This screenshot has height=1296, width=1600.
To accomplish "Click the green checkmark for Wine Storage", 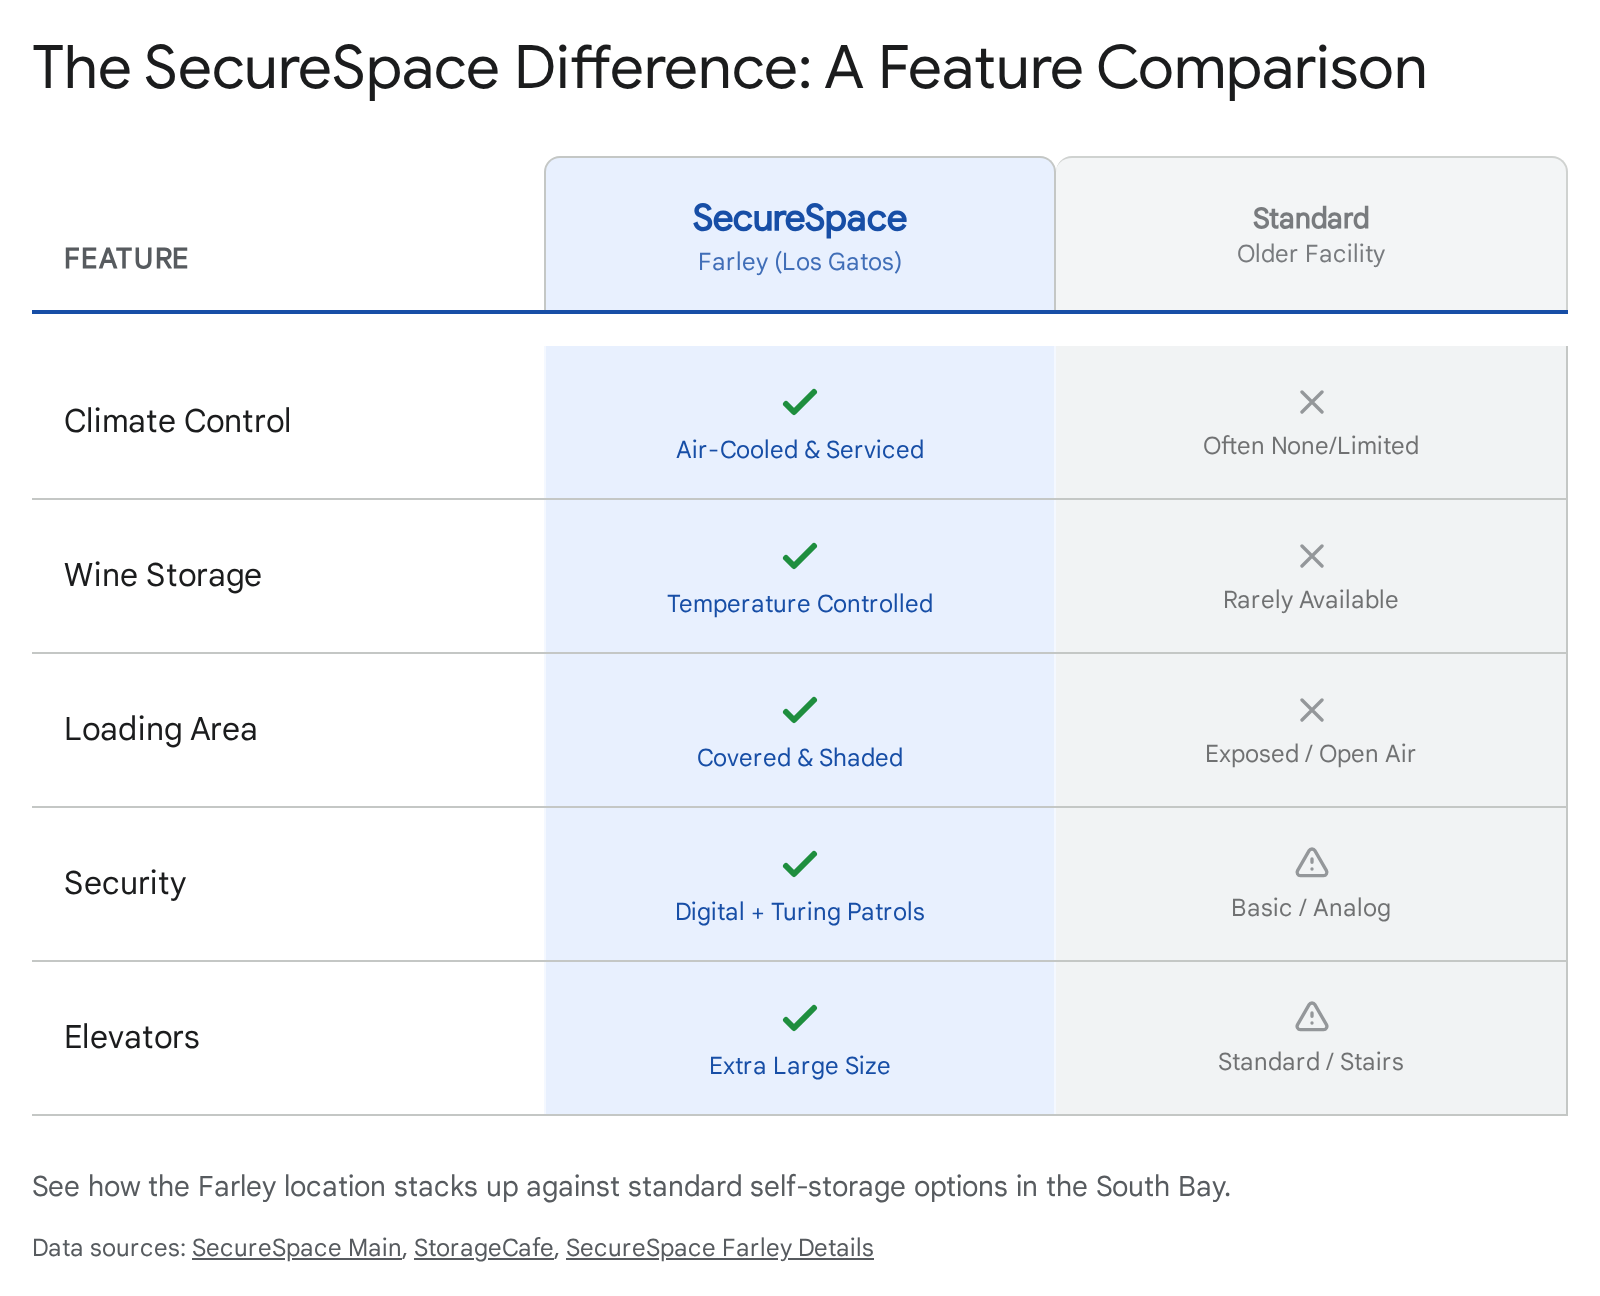I will [x=799, y=556].
